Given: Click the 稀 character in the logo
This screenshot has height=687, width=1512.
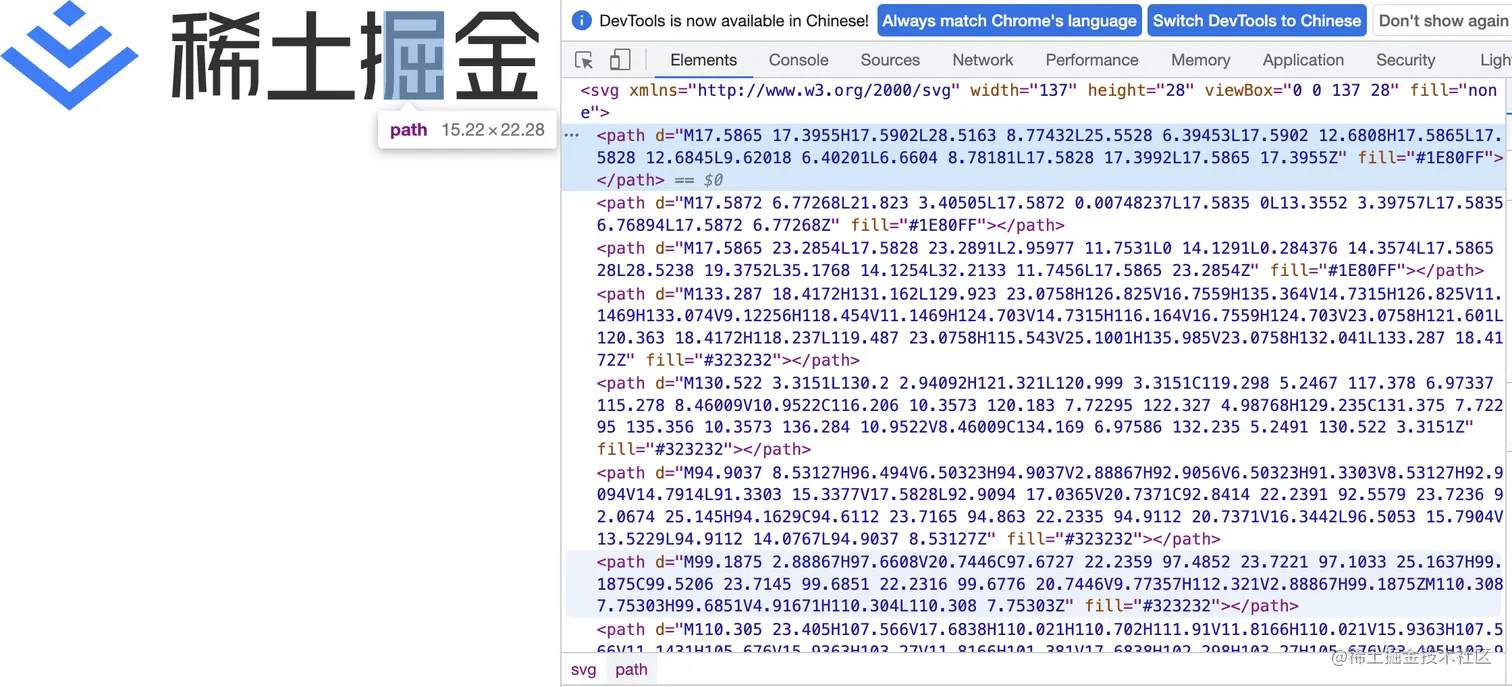Looking at the screenshot, I should click(214, 57).
